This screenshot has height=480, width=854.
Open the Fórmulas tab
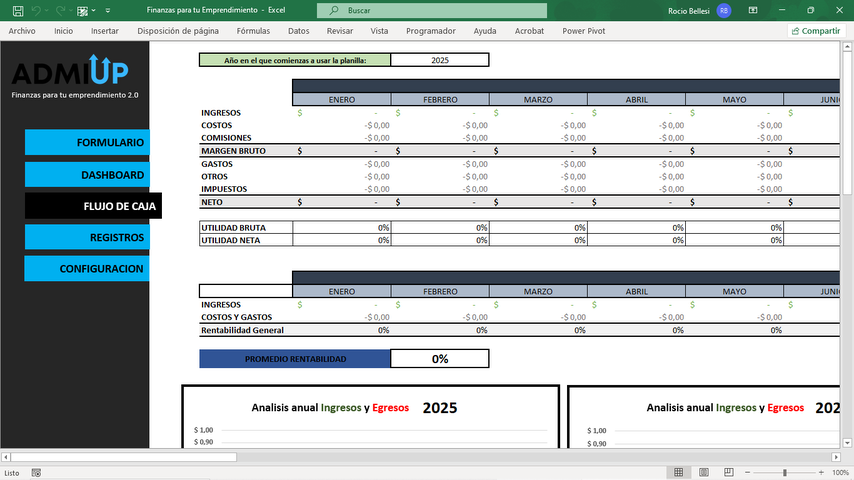point(253,31)
